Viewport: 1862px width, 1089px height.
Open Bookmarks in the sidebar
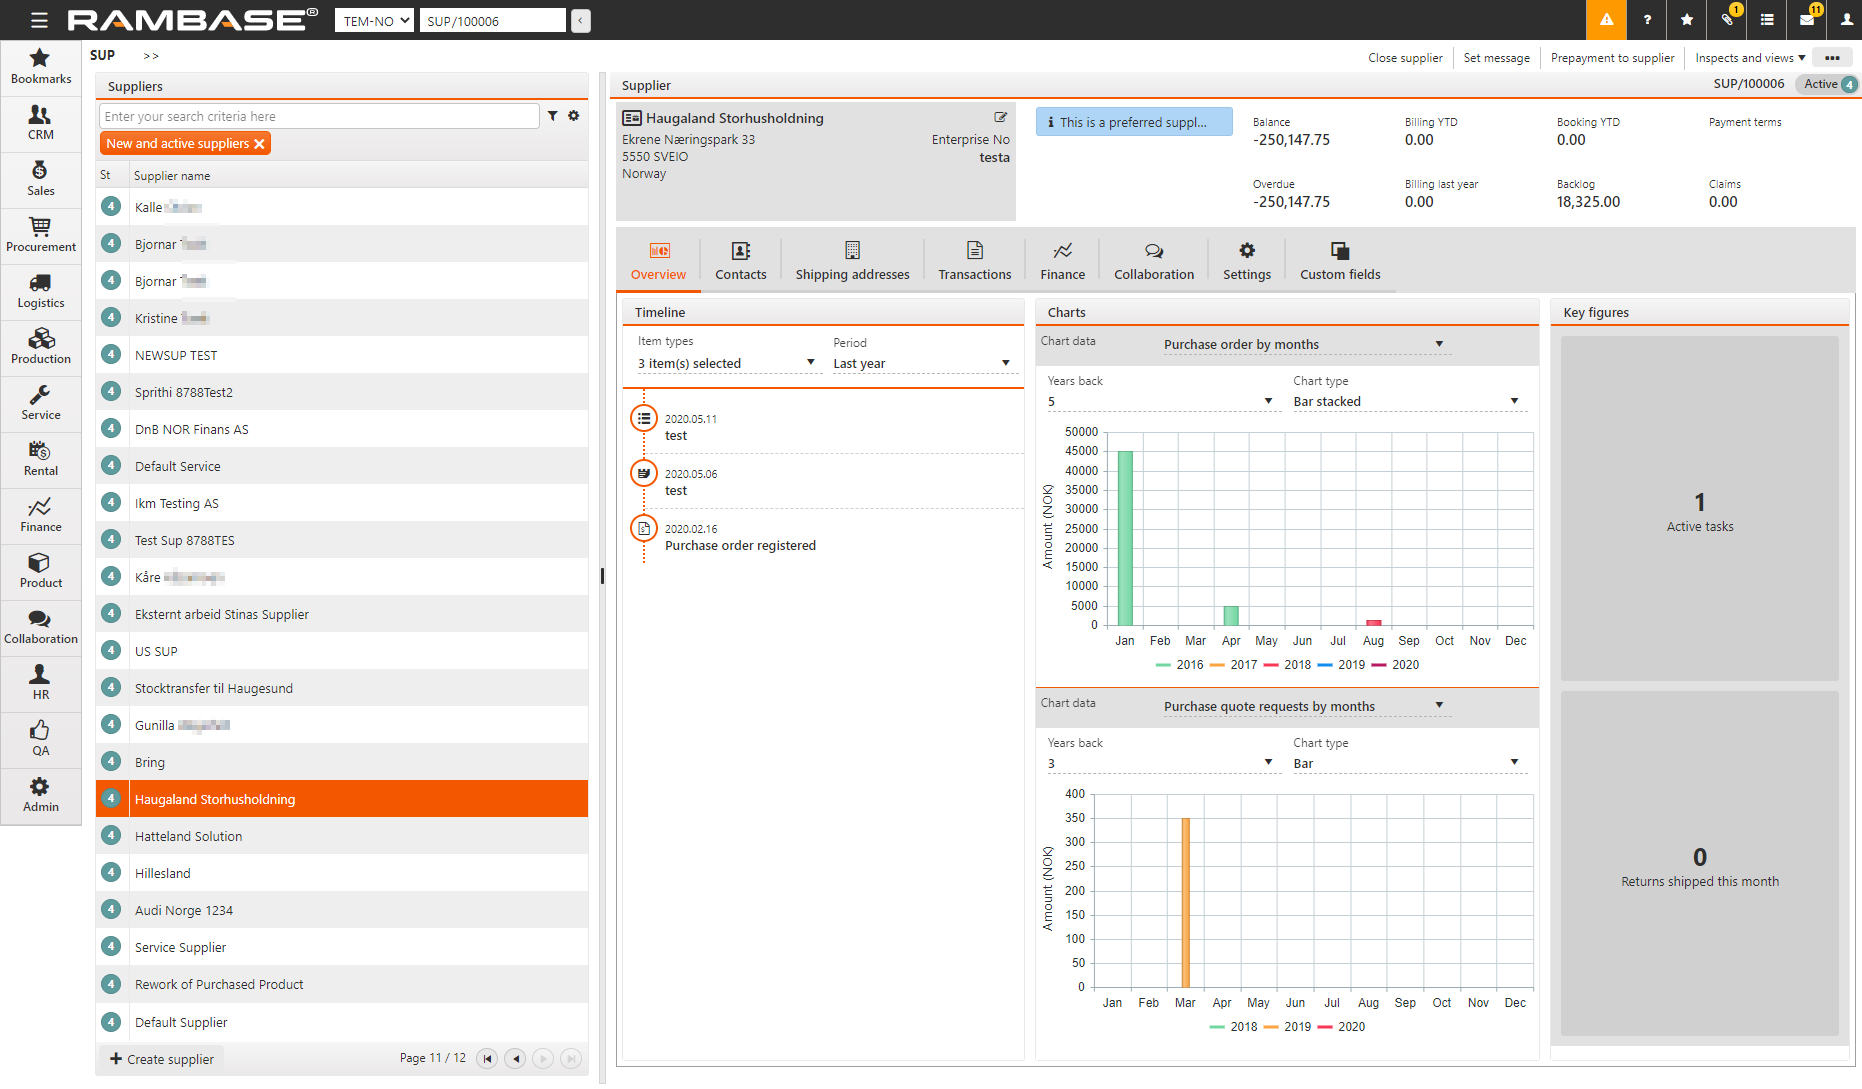coord(41,67)
